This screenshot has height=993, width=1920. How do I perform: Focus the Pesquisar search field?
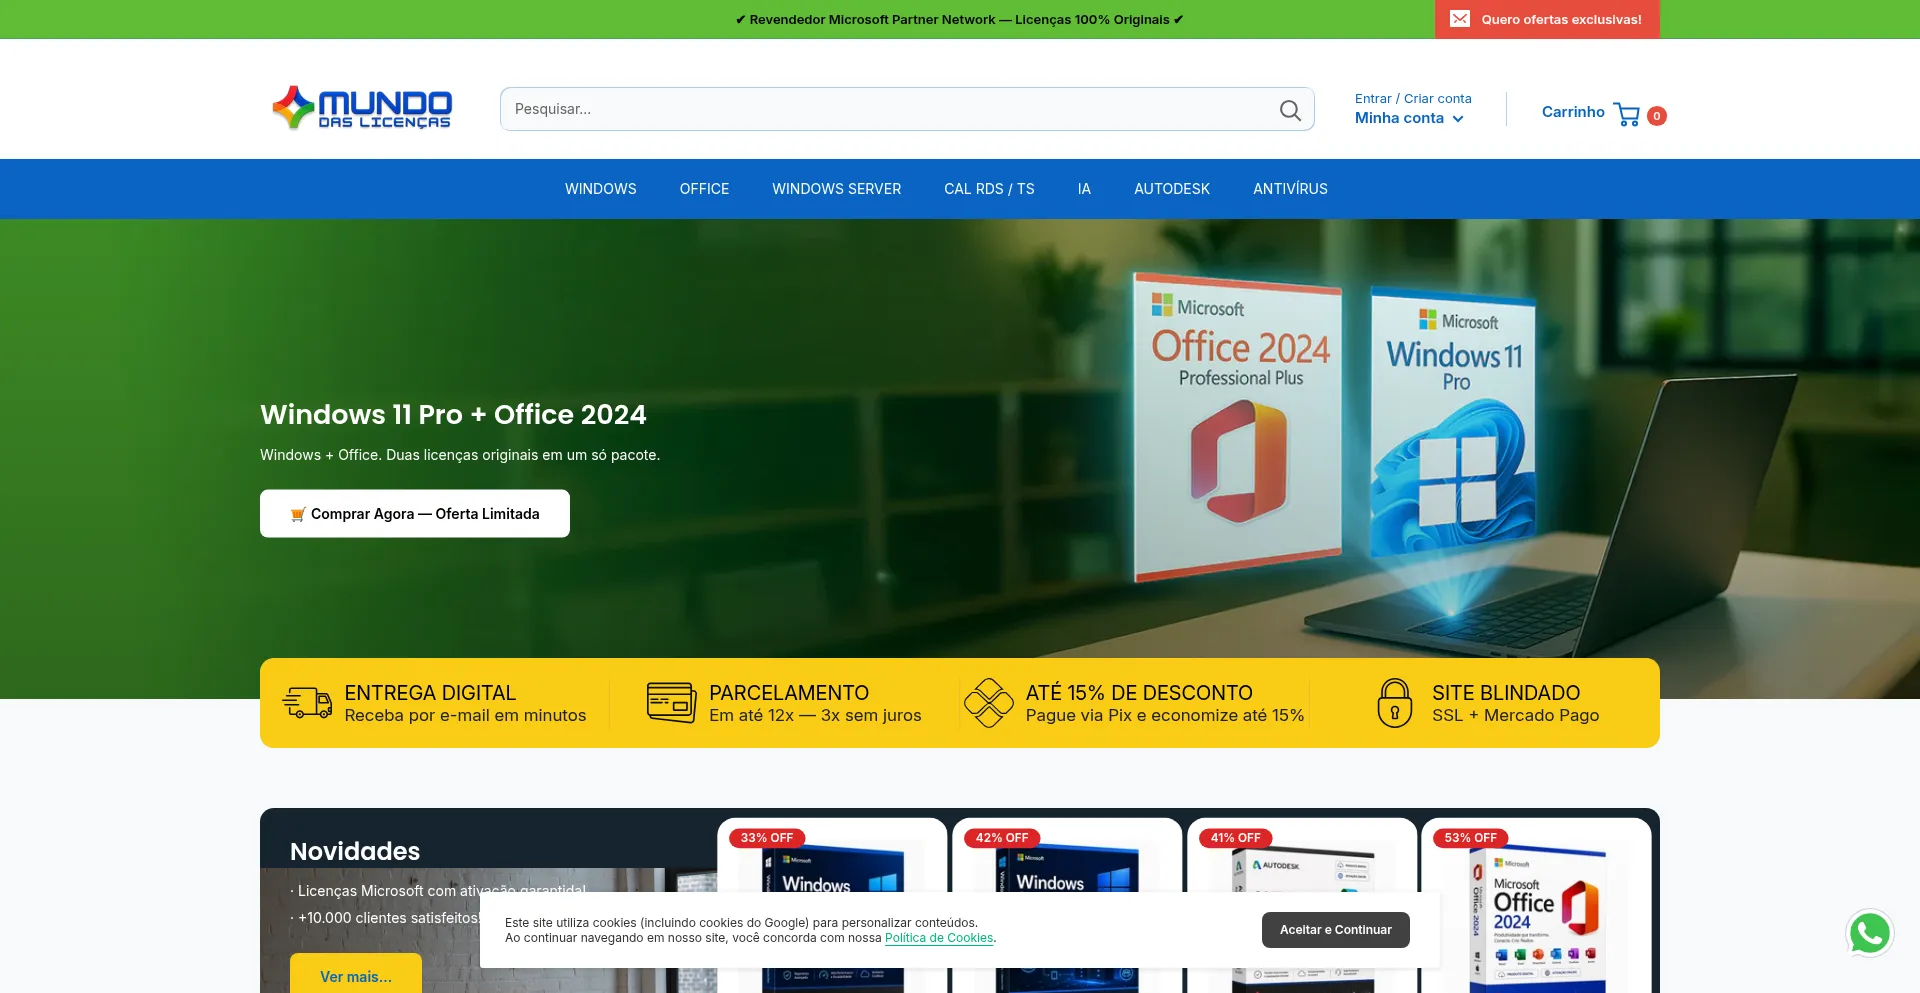coord(890,109)
